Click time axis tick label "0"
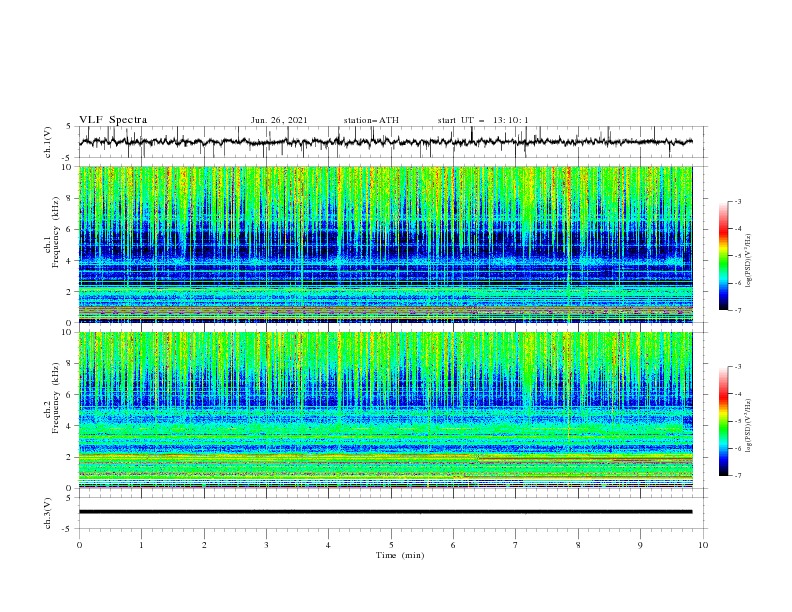Image resolution: width=792 pixels, height=612 pixels. 79,545
